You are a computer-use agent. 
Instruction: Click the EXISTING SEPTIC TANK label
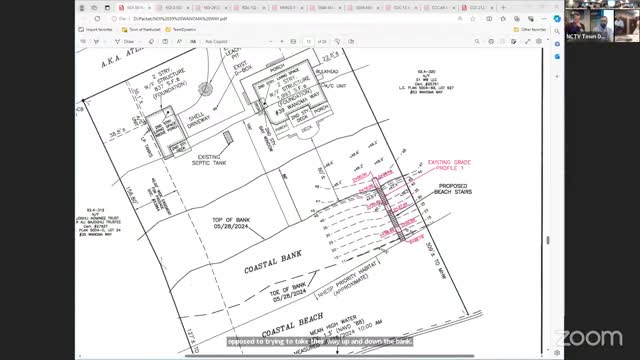tap(209, 160)
